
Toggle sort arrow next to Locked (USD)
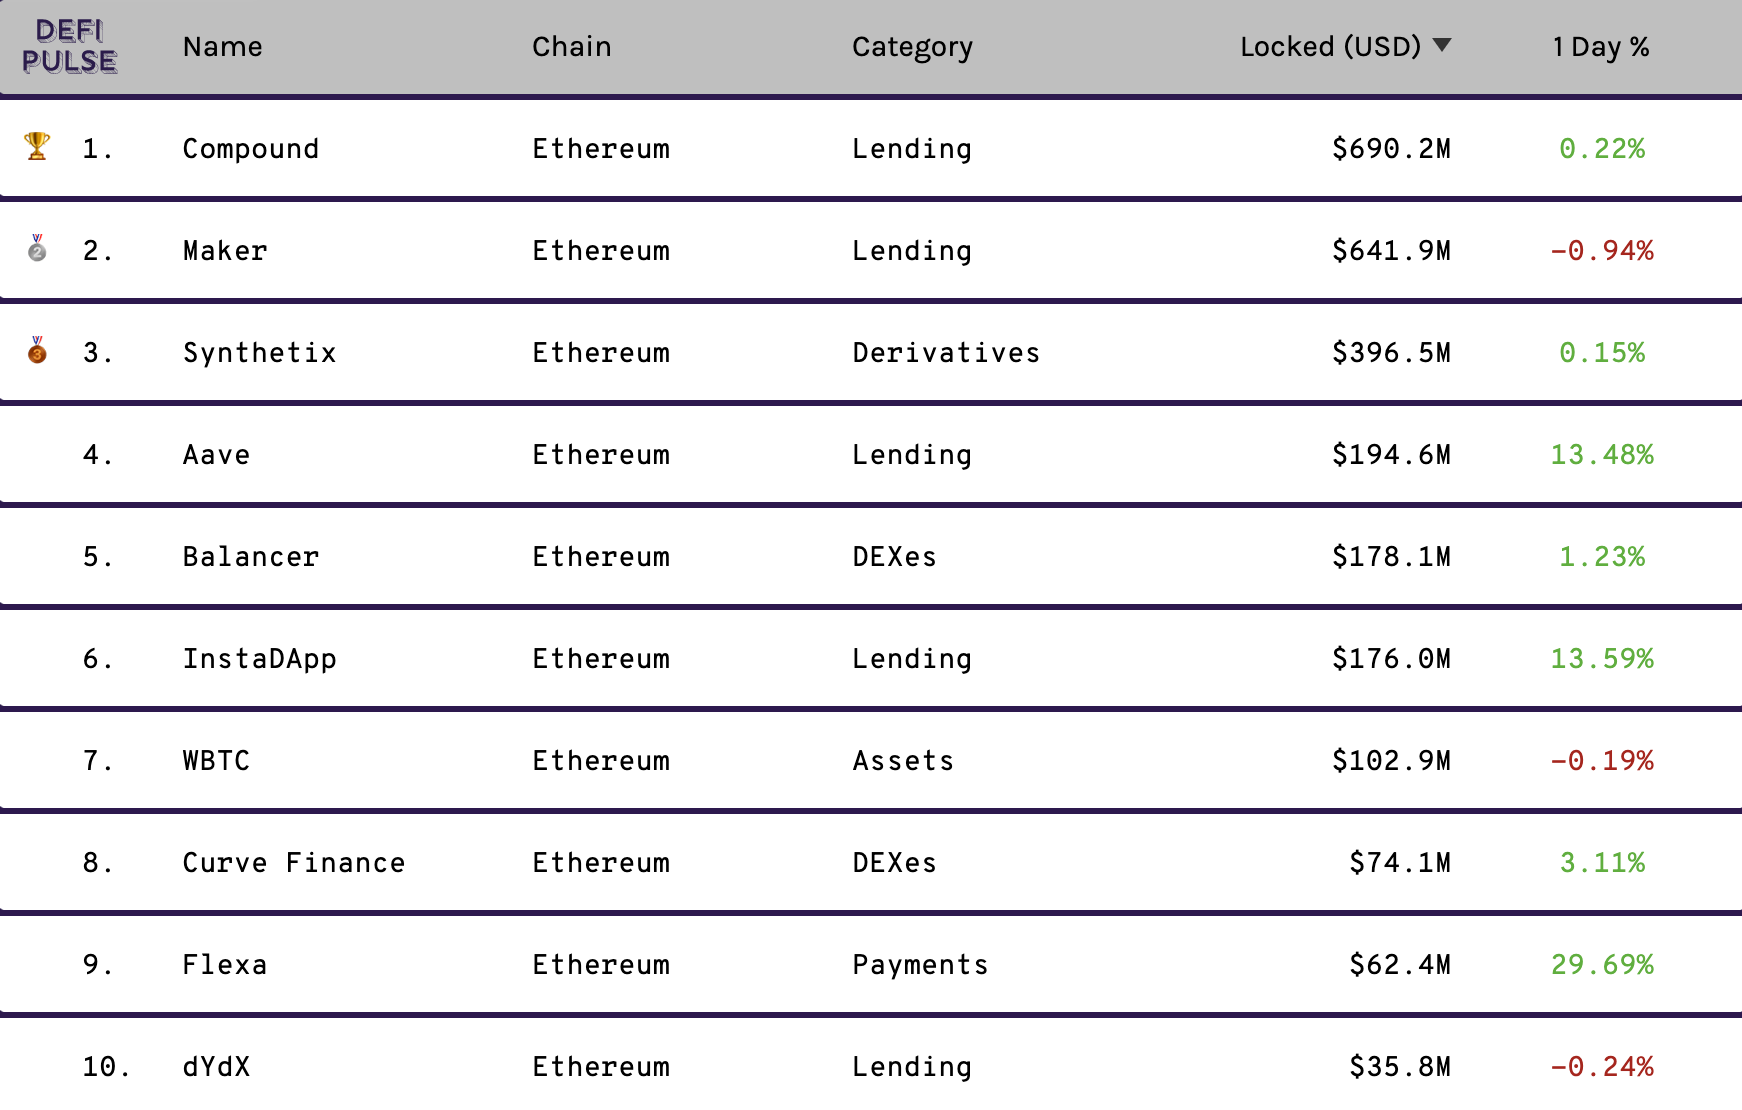point(1442,45)
